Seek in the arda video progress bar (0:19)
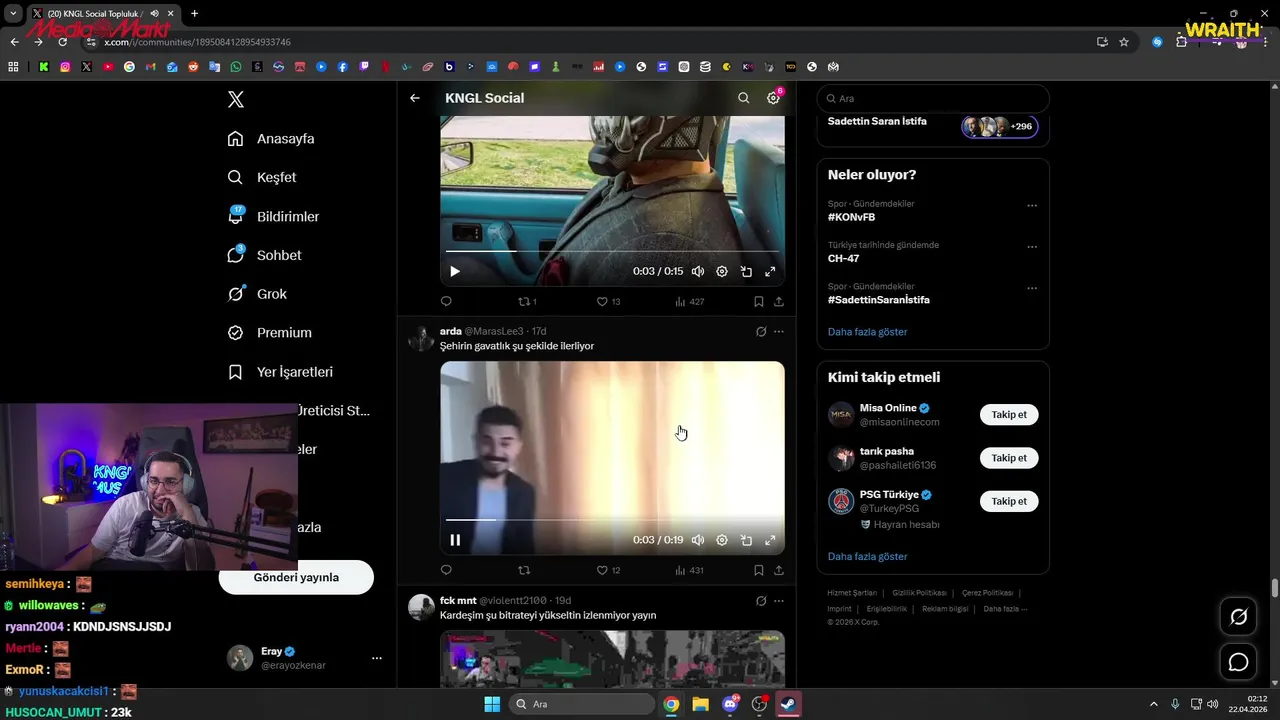Viewport: 1280px width, 720px height. [x=612, y=520]
